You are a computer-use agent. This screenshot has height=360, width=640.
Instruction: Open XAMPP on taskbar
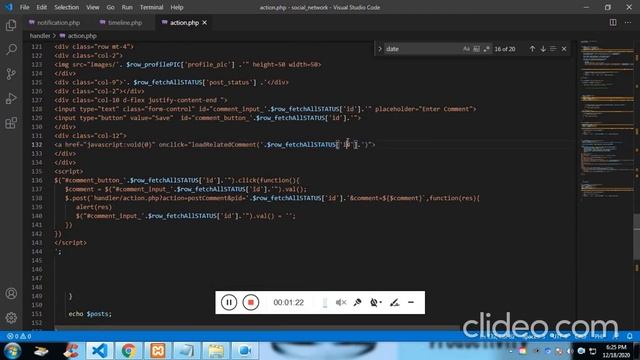click(158, 351)
